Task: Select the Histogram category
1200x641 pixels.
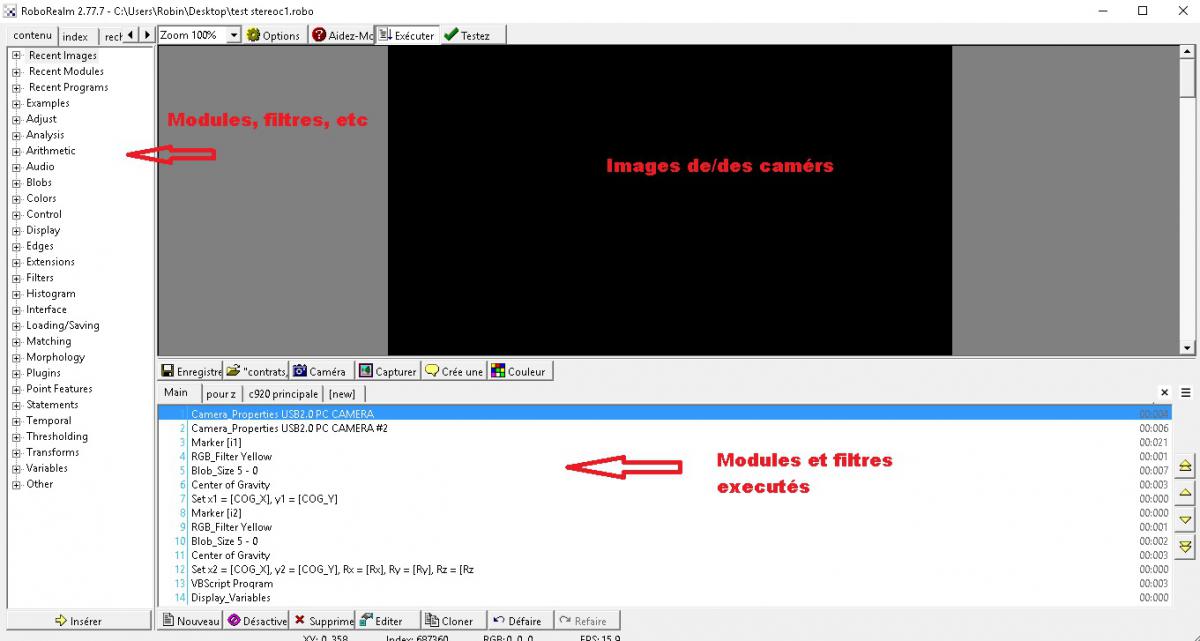Action: [51, 294]
